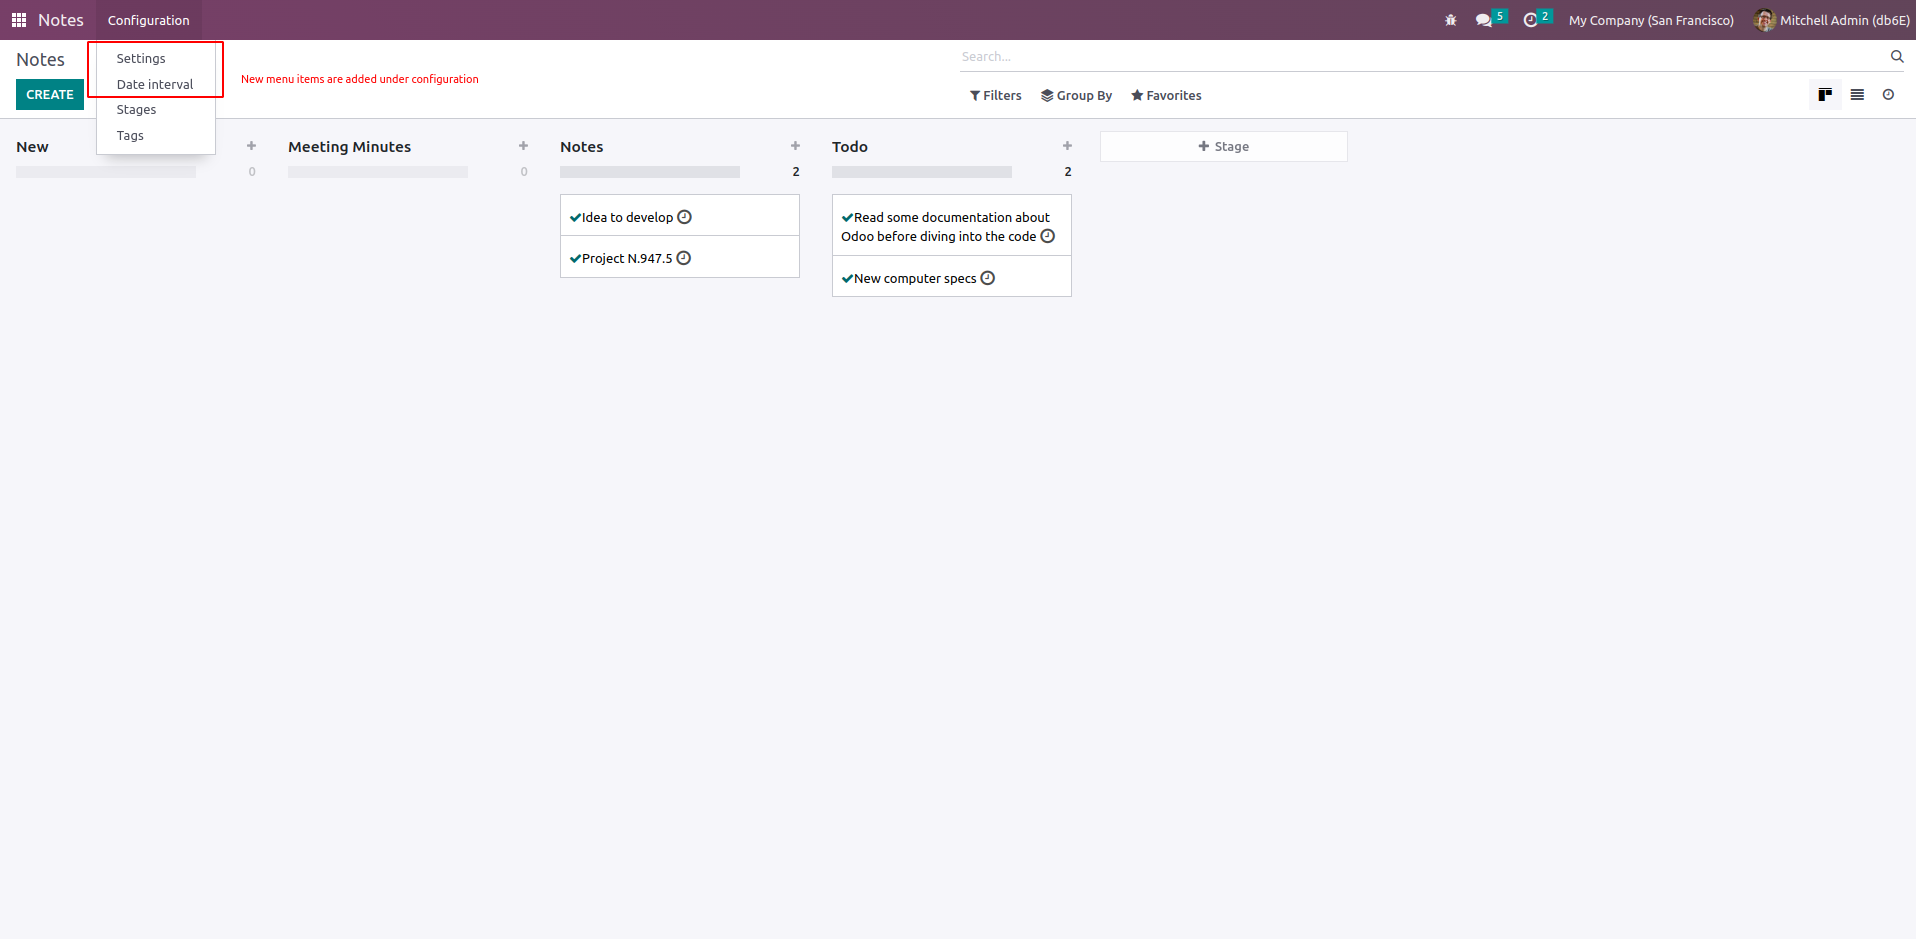Add a quick note in Notes column plus icon
The height and width of the screenshot is (939, 1916).
coord(795,146)
